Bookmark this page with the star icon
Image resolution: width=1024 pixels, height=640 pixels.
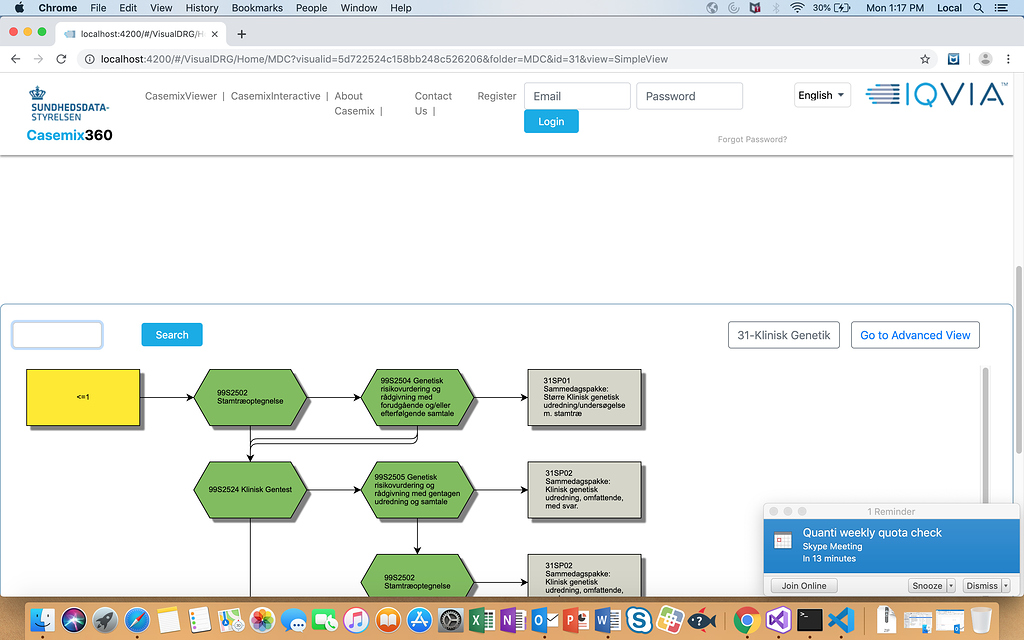pos(926,59)
